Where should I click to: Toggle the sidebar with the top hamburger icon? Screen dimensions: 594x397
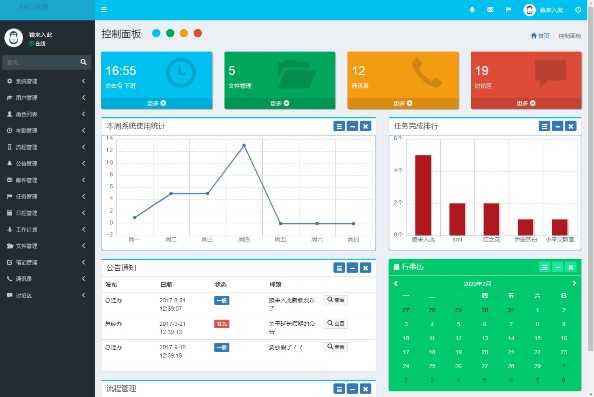click(104, 9)
